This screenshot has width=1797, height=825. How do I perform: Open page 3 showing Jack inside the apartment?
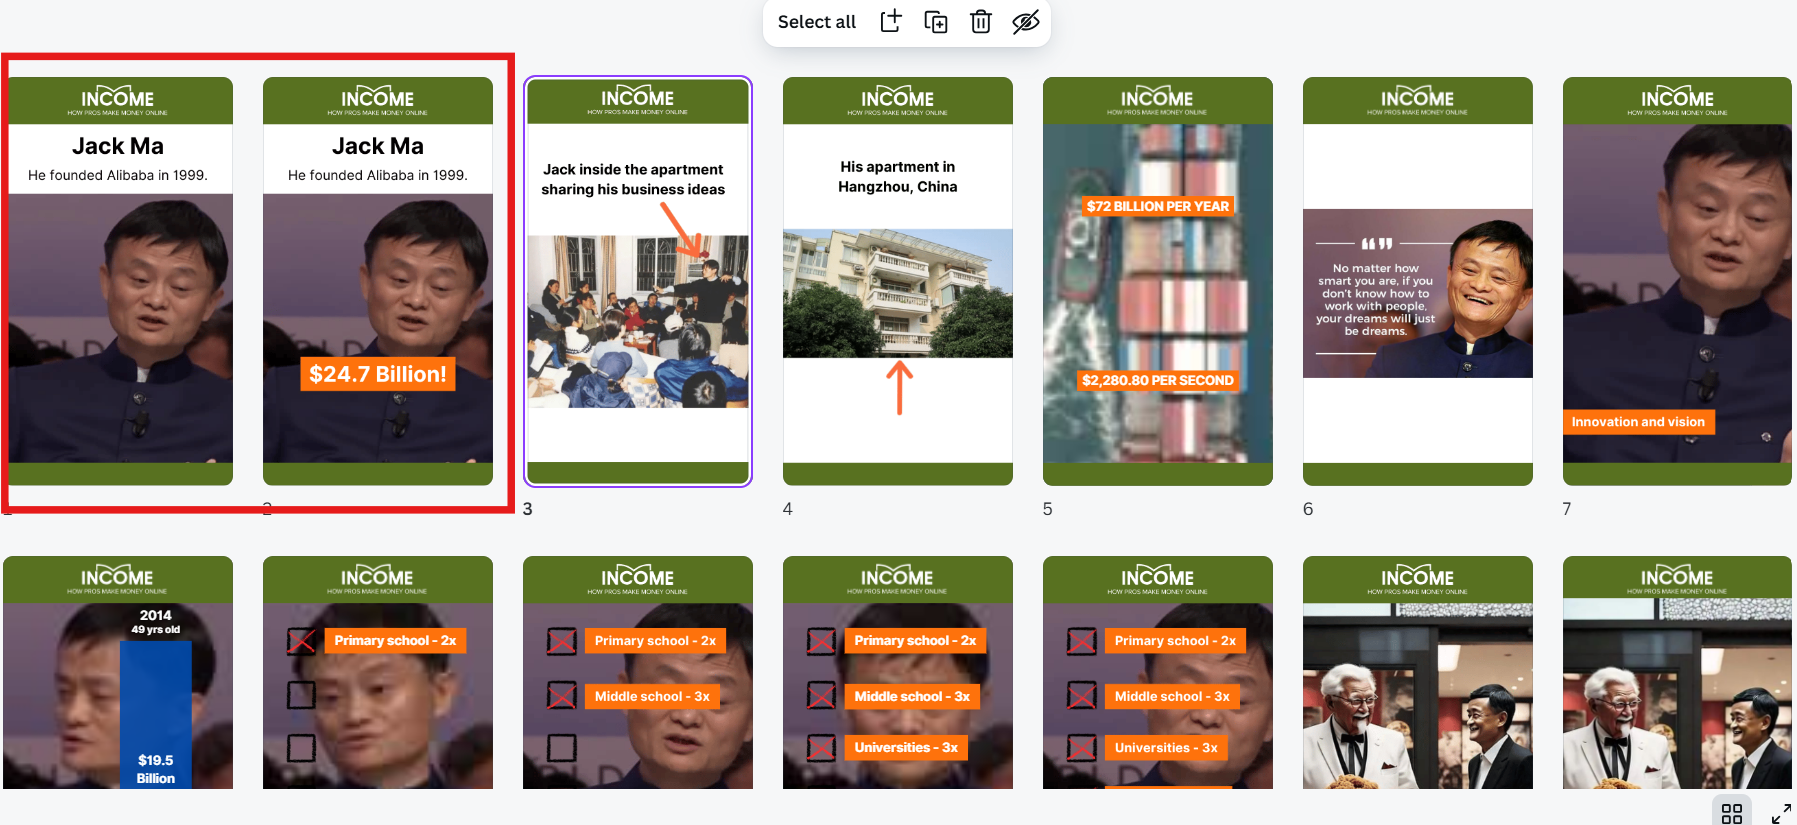pyautogui.click(x=638, y=281)
